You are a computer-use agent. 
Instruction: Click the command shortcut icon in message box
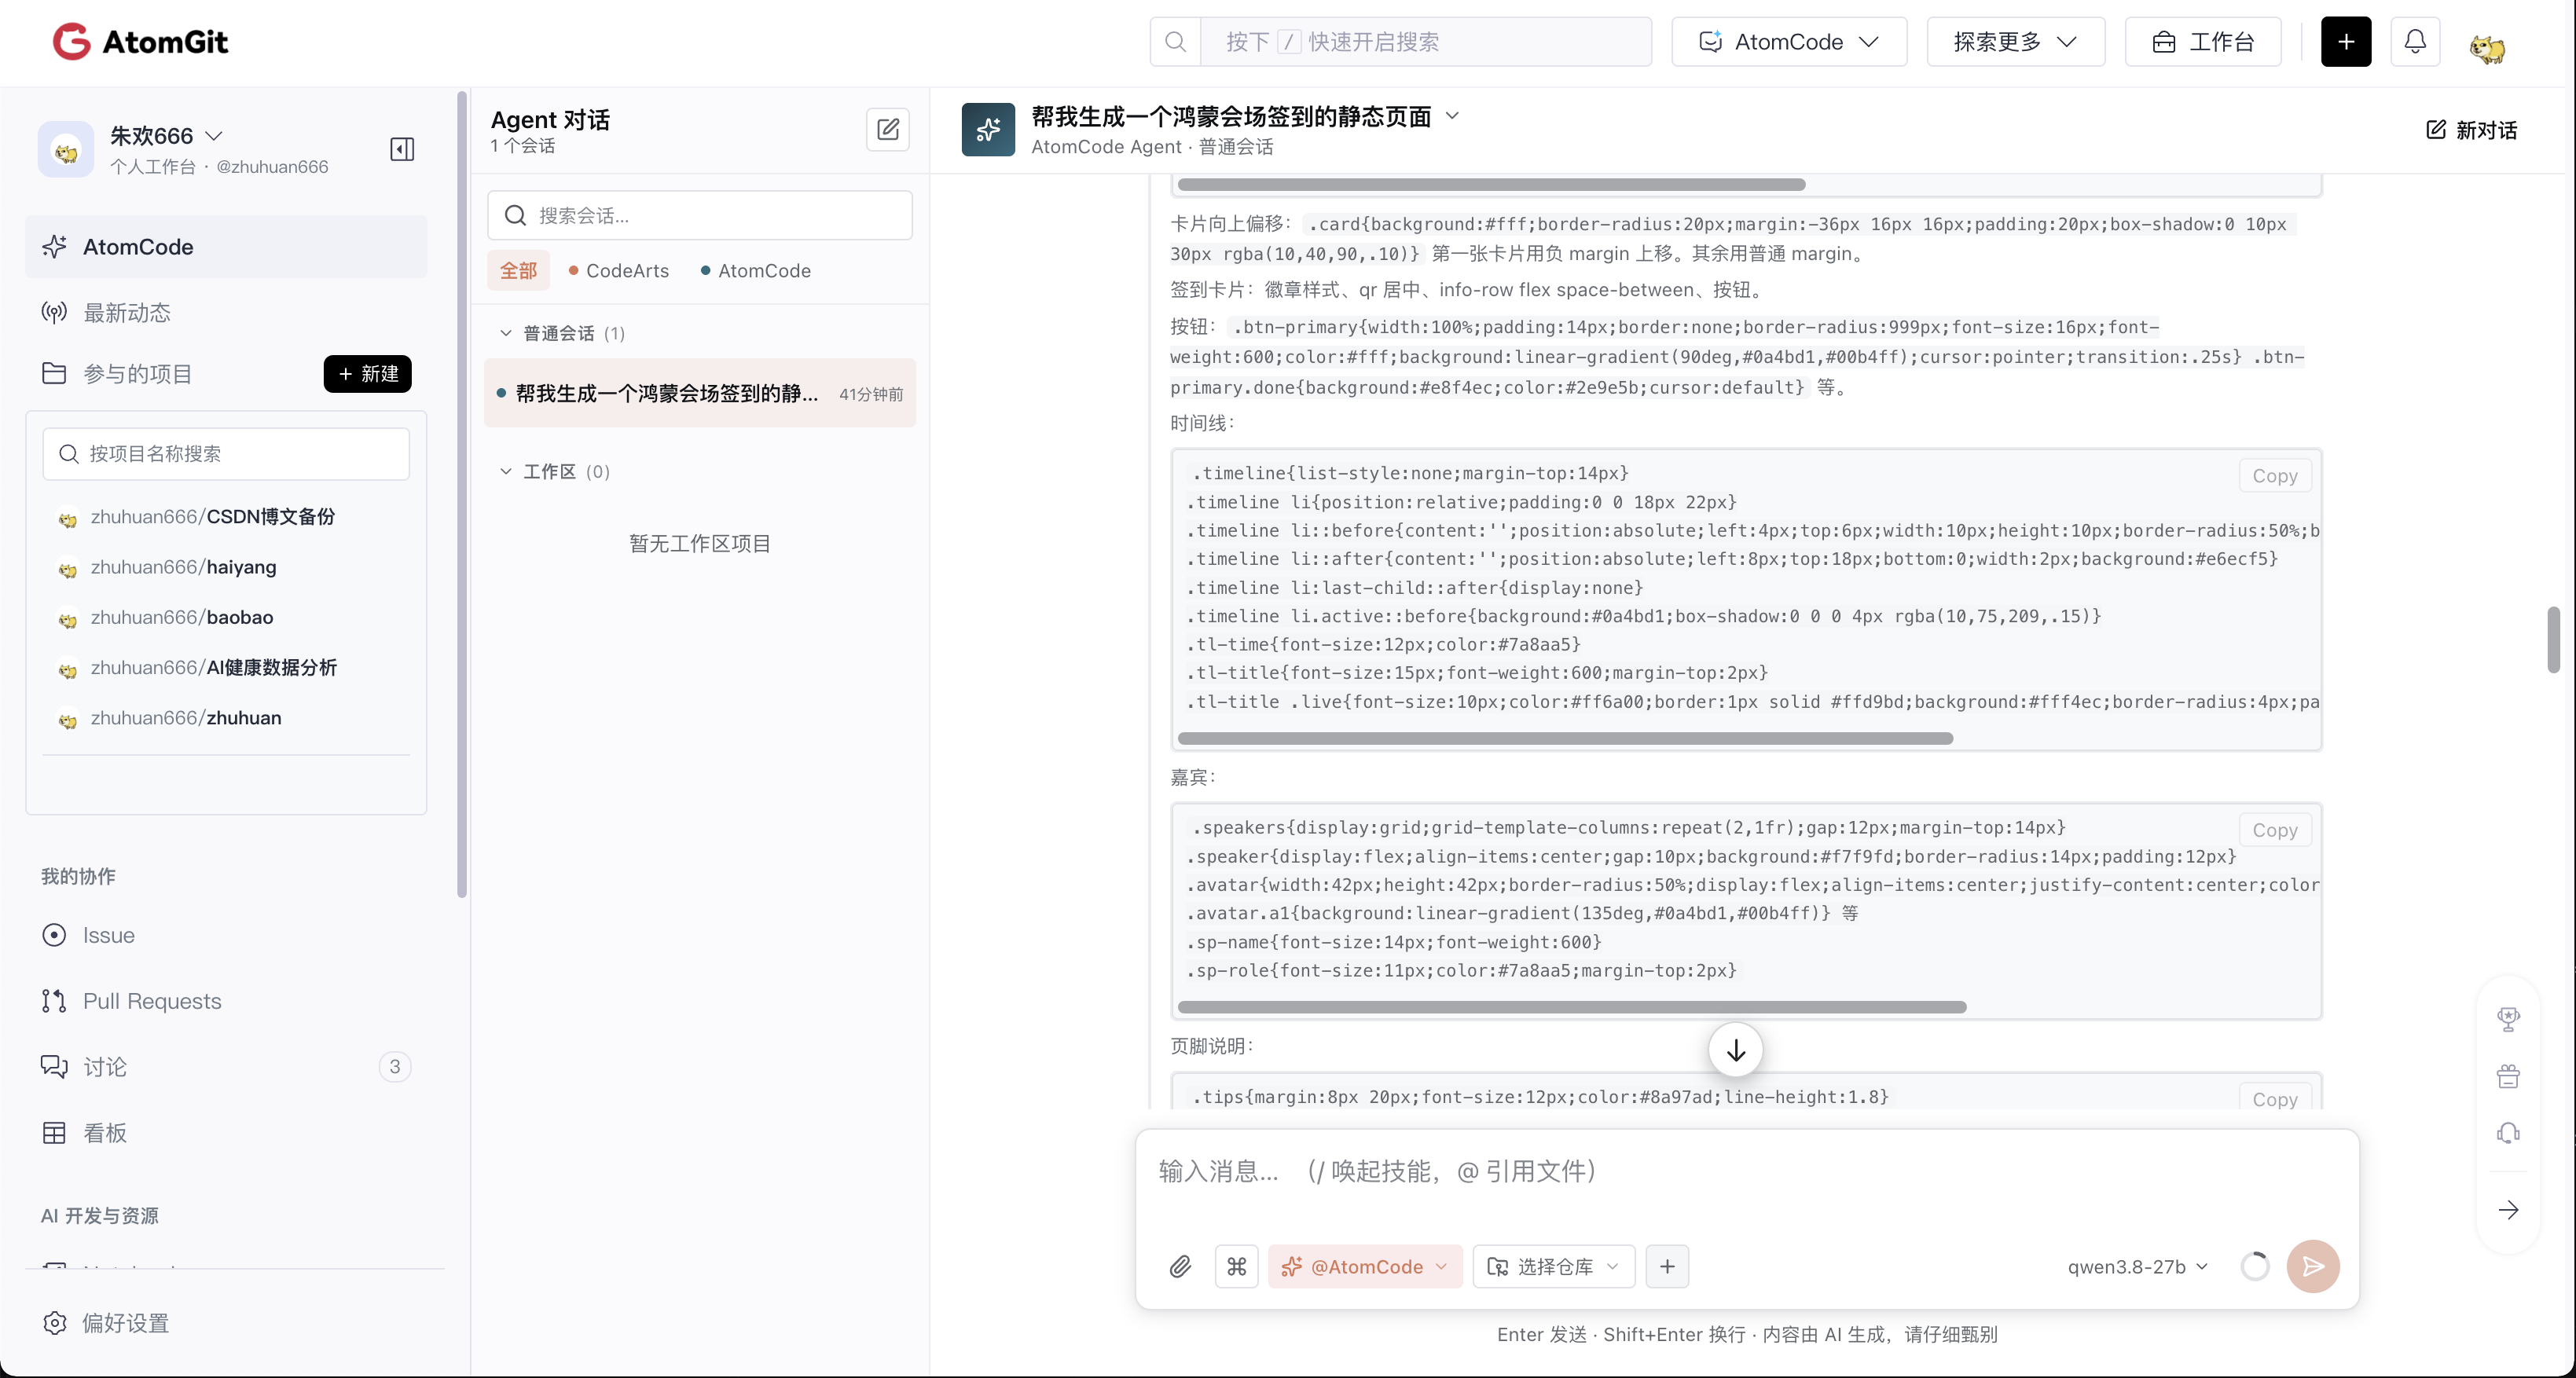1237,1266
